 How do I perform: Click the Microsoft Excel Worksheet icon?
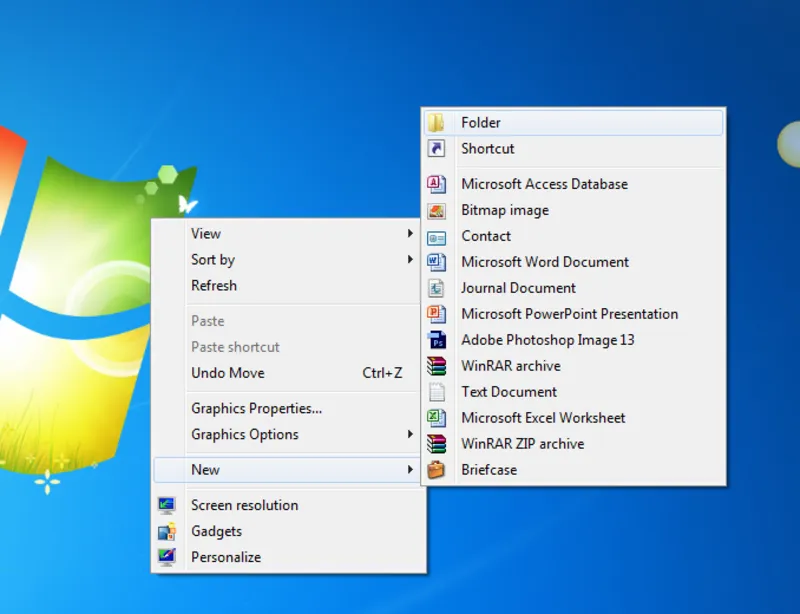436,418
